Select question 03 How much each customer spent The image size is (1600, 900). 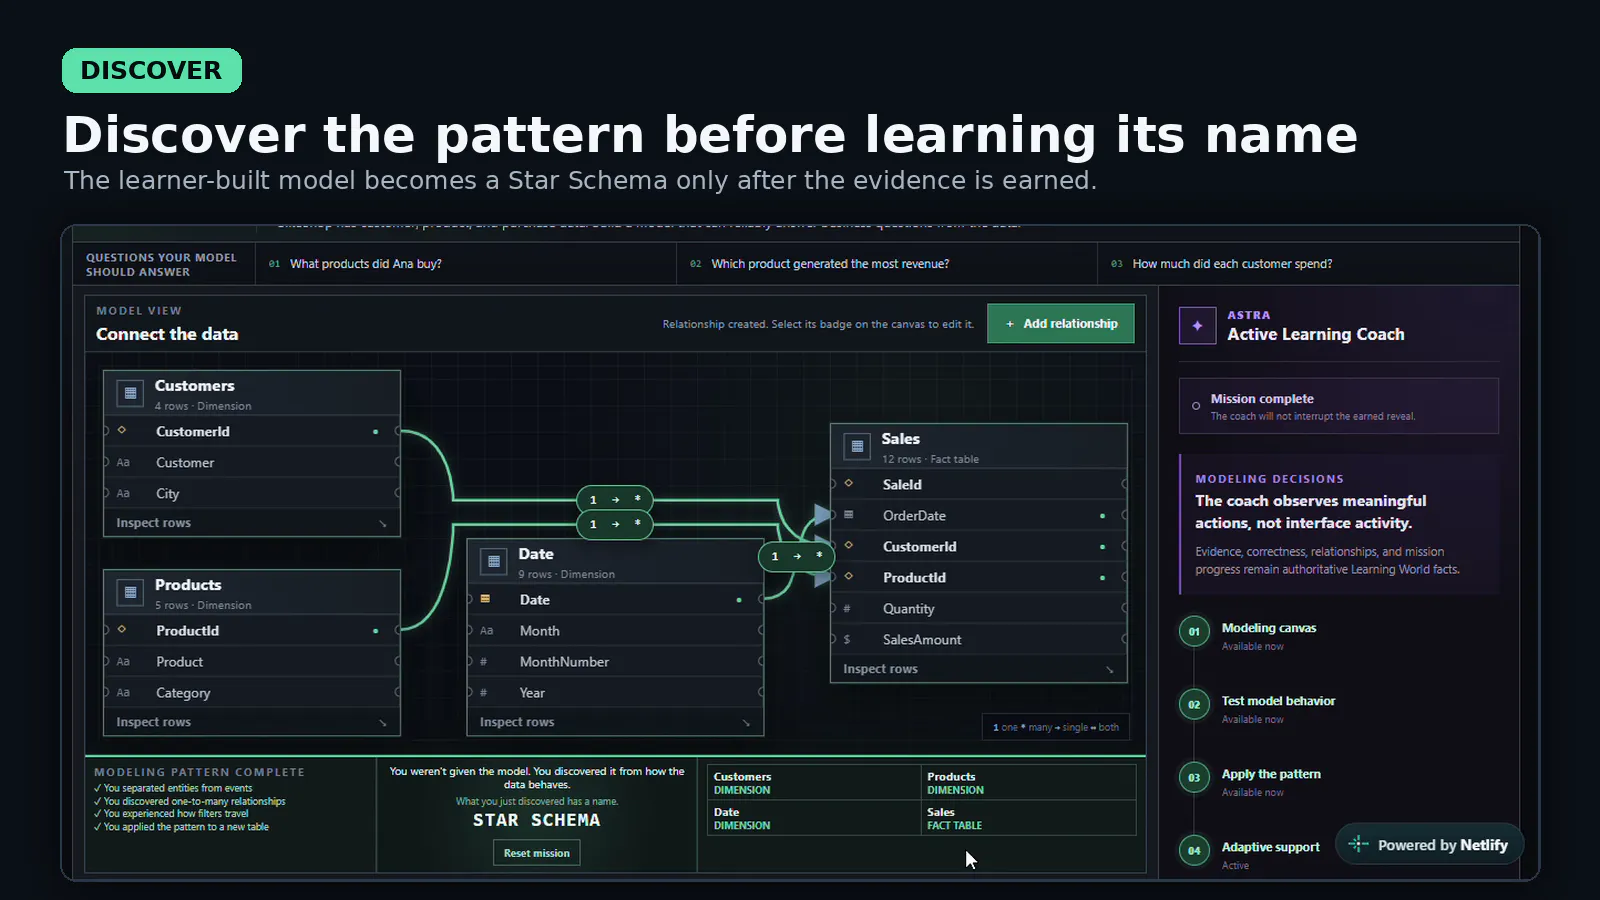click(x=1308, y=264)
